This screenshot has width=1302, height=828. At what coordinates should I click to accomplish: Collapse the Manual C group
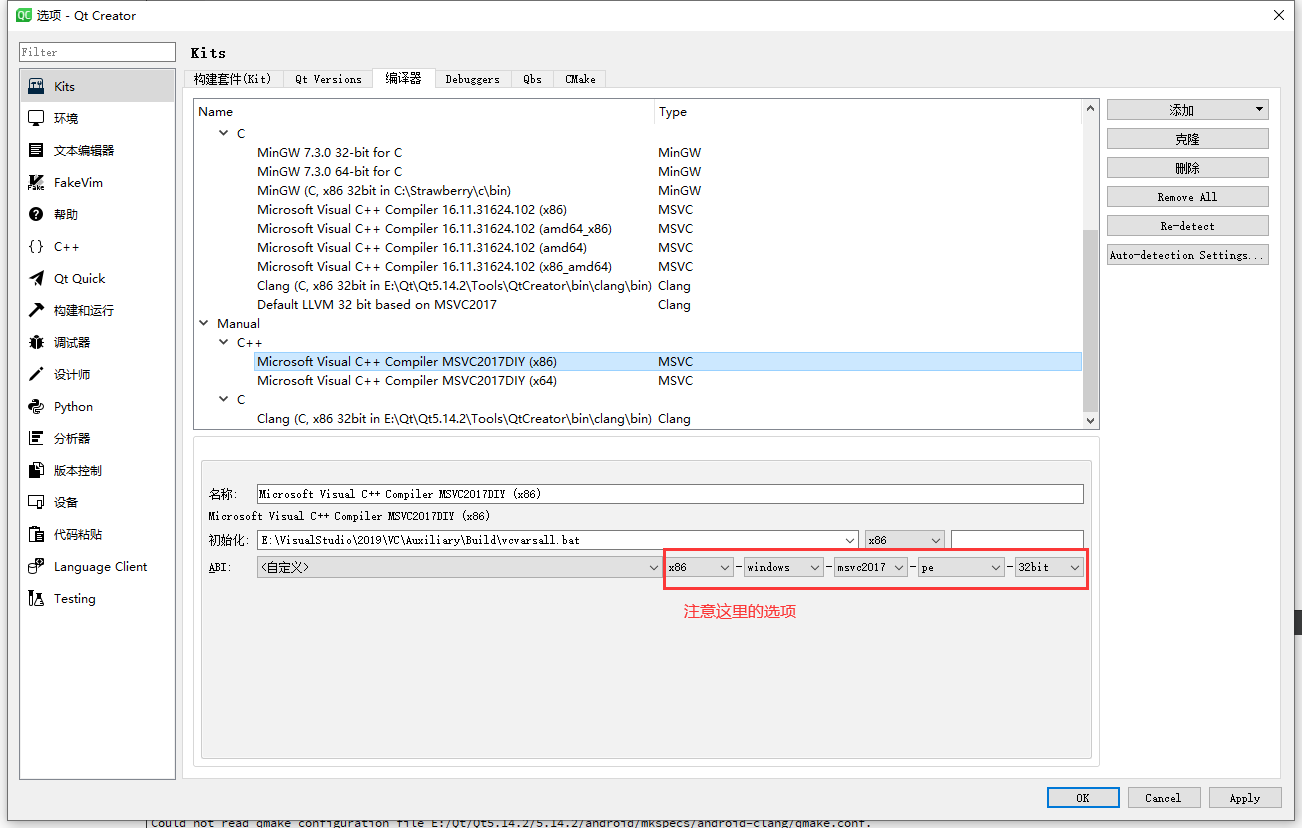pyautogui.click(x=224, y=399)
